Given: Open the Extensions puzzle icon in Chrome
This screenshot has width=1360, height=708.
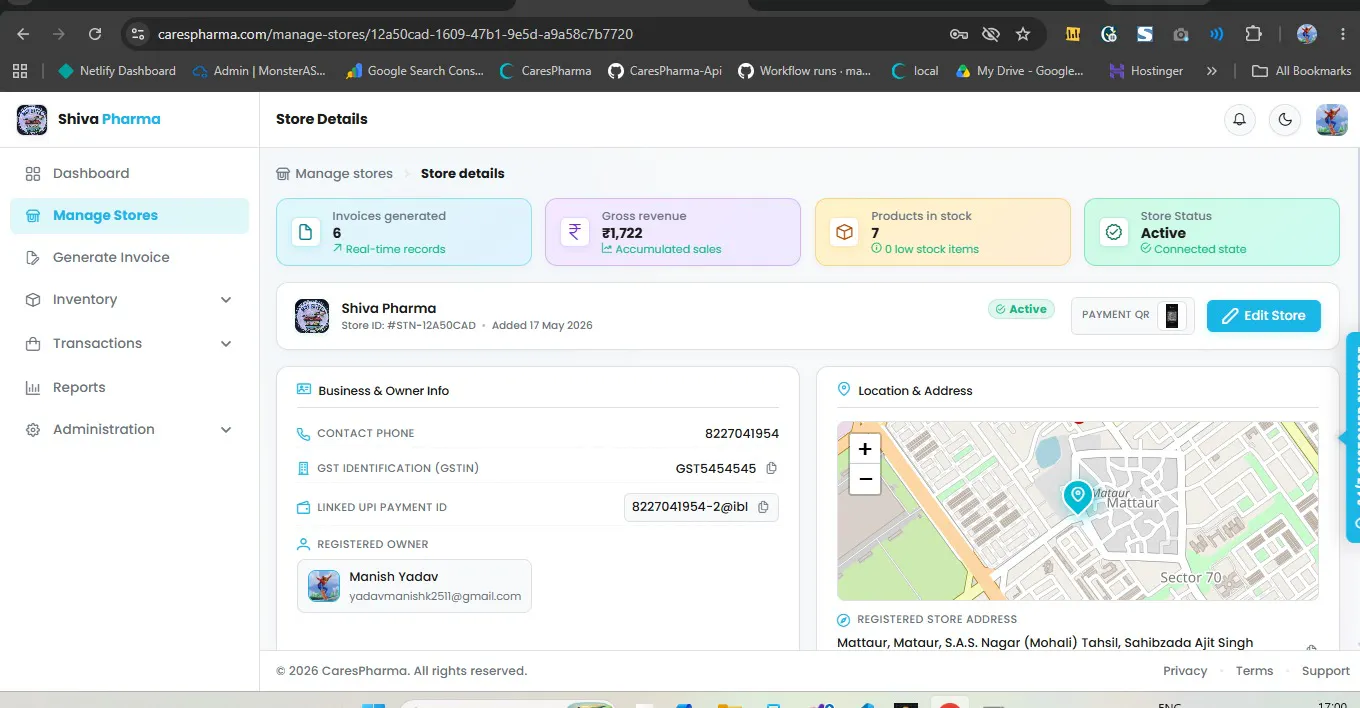Looking at the screenshot, I should (1253, 34).
